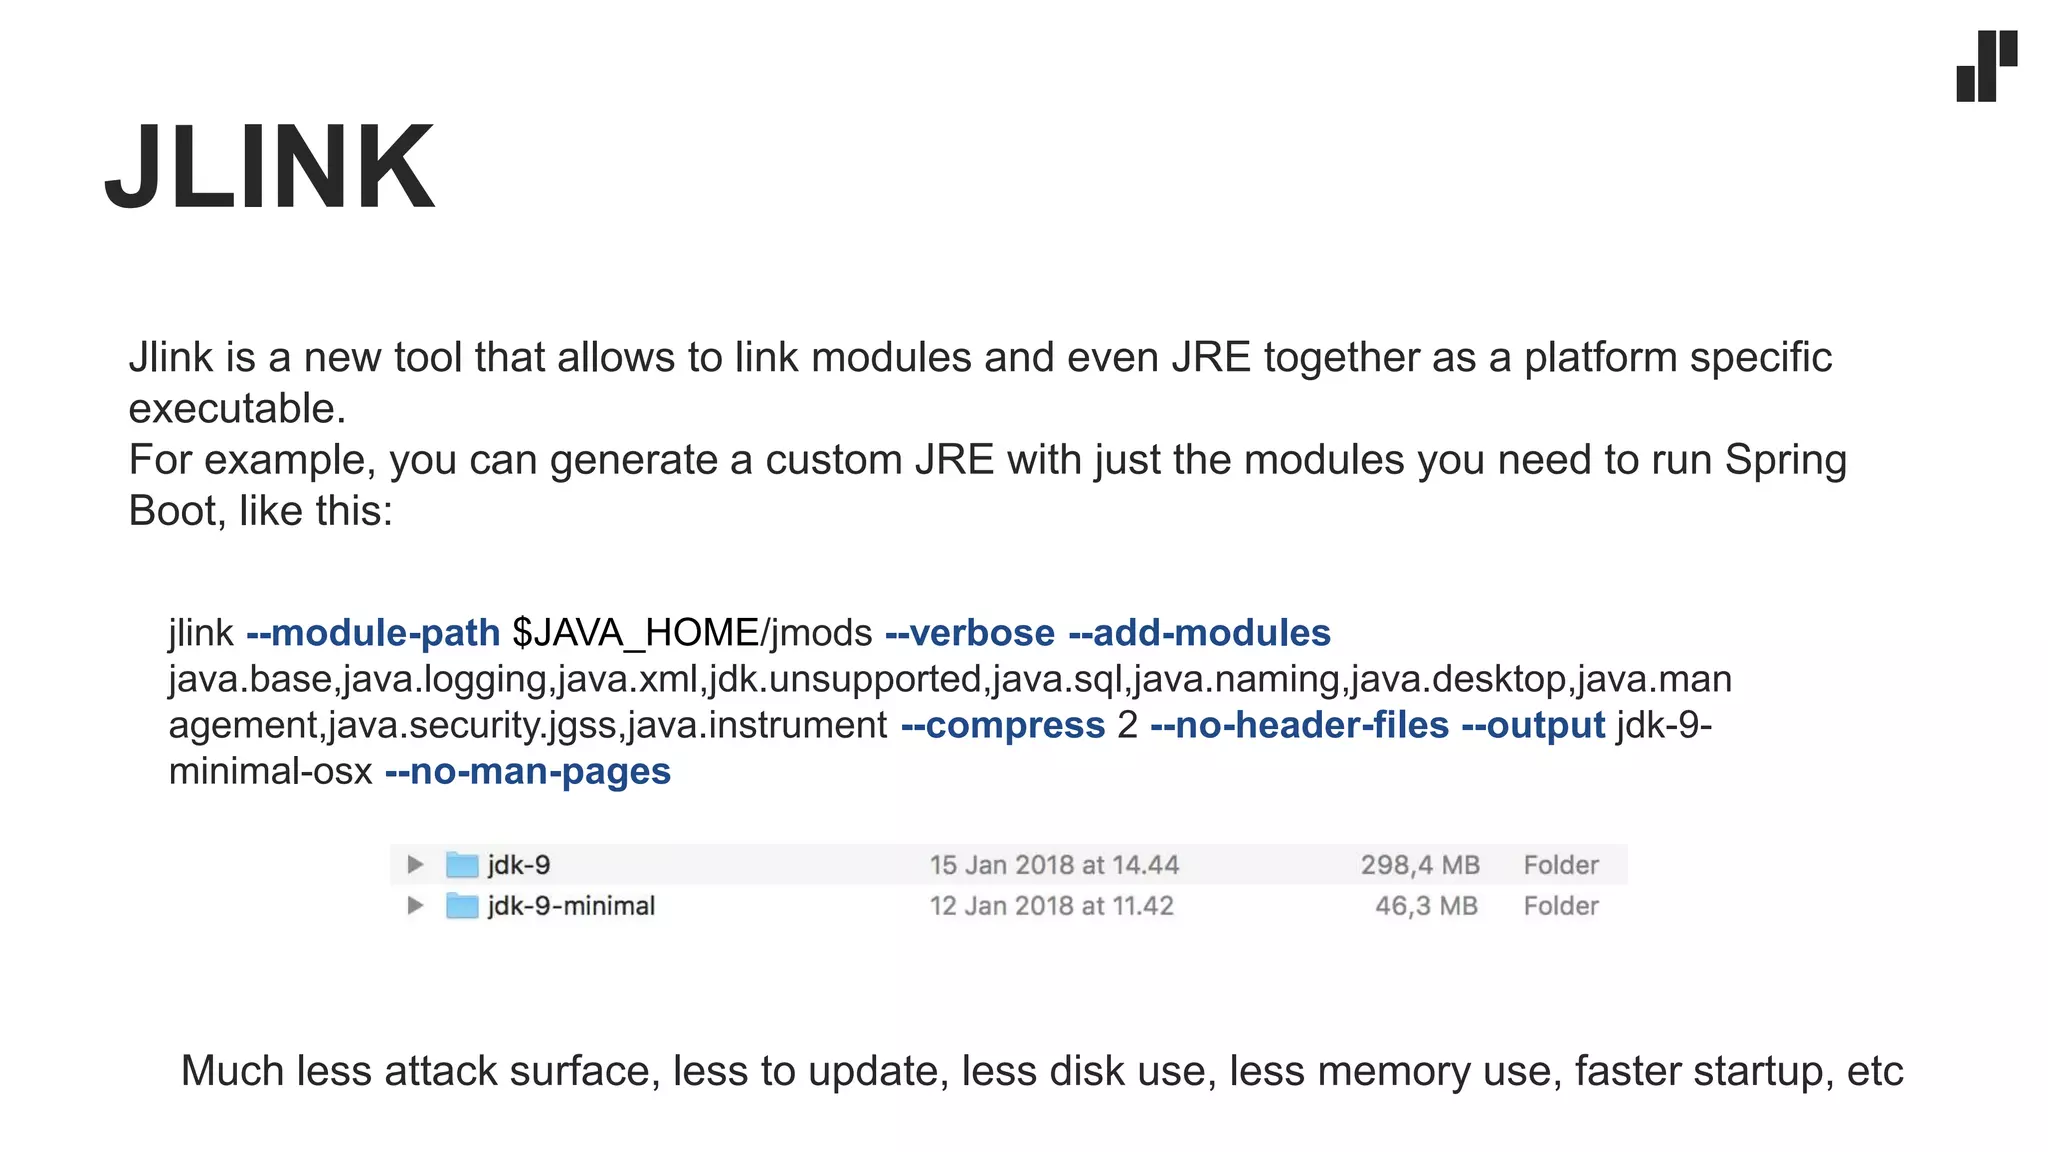
Task: Click the --add-modules option text
Action: (x=1200, y=633)
